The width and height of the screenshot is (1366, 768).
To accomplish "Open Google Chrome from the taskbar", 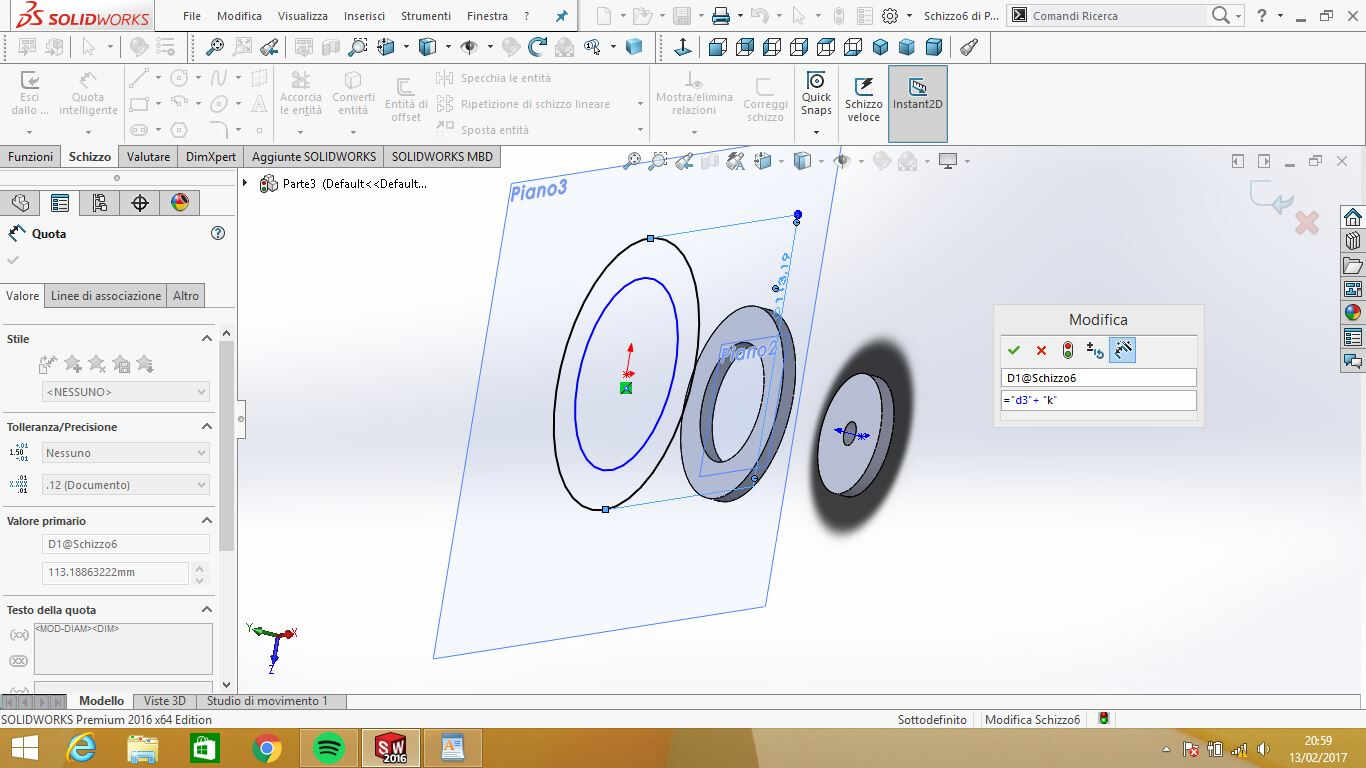I will coord(266,748).
